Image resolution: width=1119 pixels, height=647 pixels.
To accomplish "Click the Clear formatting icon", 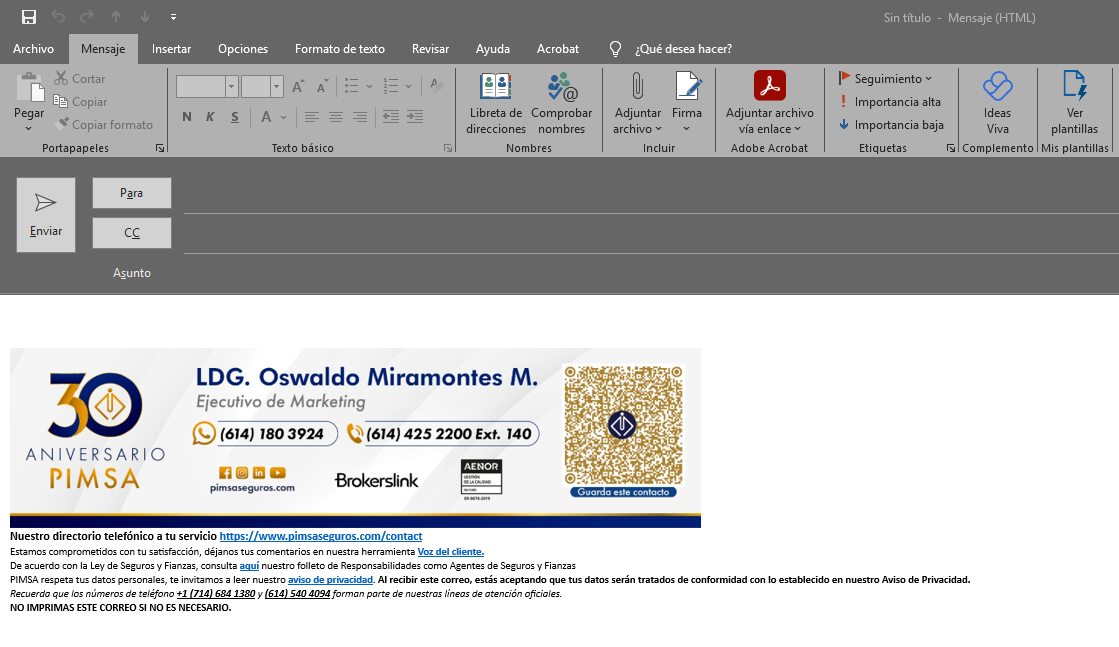I will pos(437,86).
